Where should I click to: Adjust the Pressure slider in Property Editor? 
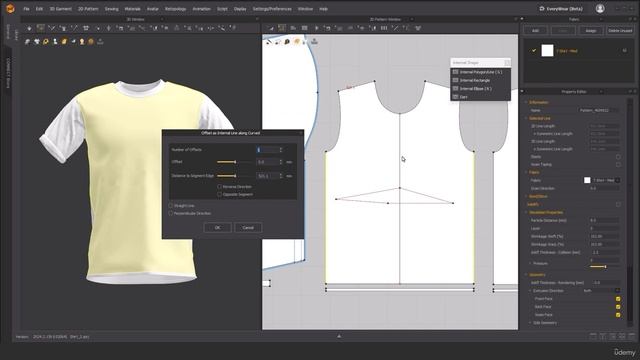point(604,267)
